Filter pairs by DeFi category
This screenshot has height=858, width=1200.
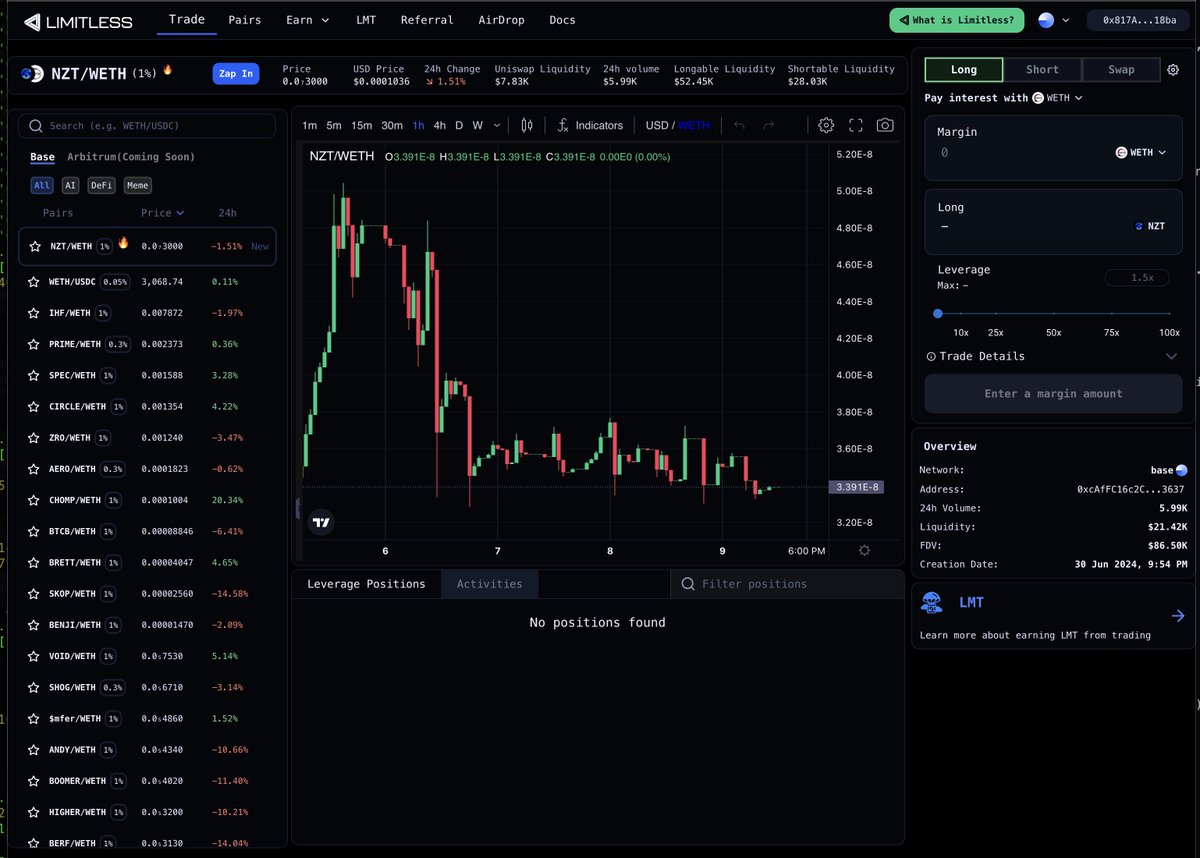[x=101, y=186]
